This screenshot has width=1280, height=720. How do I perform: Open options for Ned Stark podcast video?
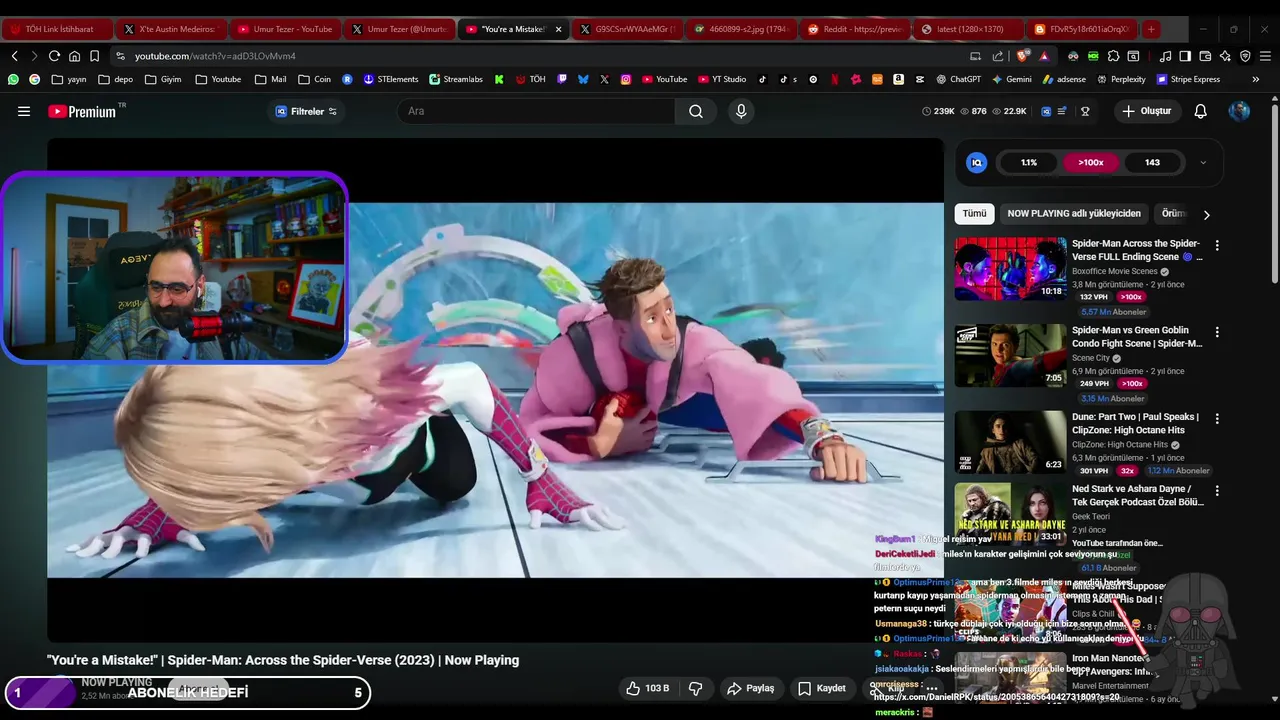pyautogui.click(x=1217, y=491)
